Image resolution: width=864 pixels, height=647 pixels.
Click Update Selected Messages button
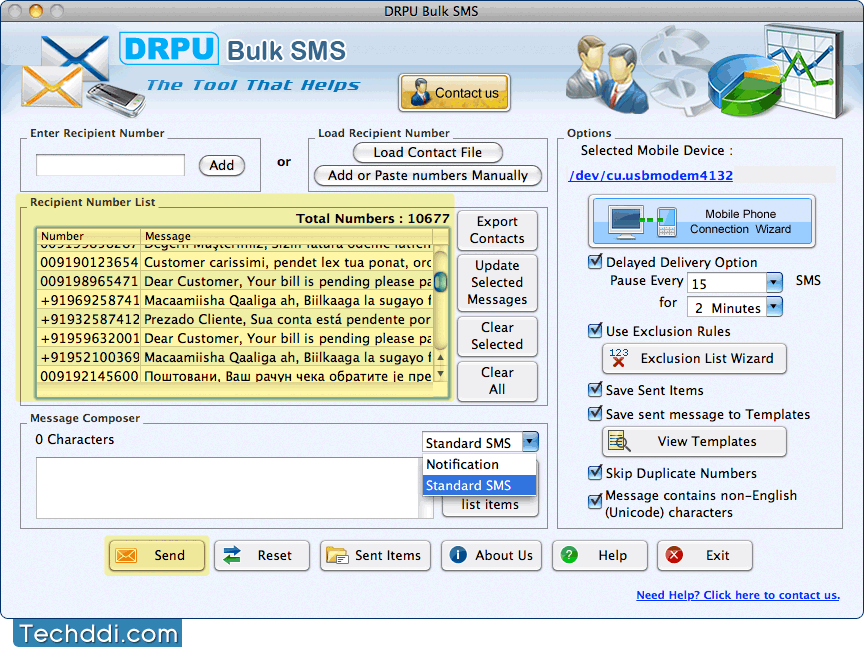pyautogui.click(x=497, y=282)
